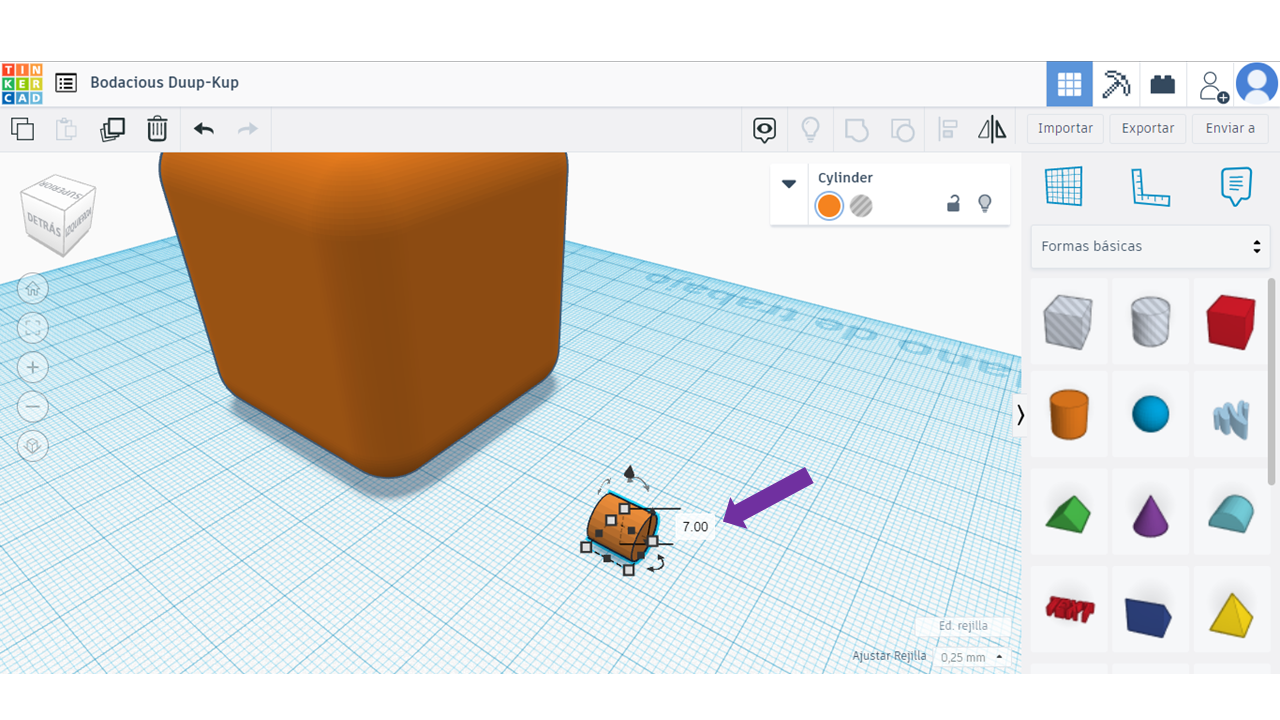Undo the last action
The image size is (1280, 720).
click(x=204, y=129)
